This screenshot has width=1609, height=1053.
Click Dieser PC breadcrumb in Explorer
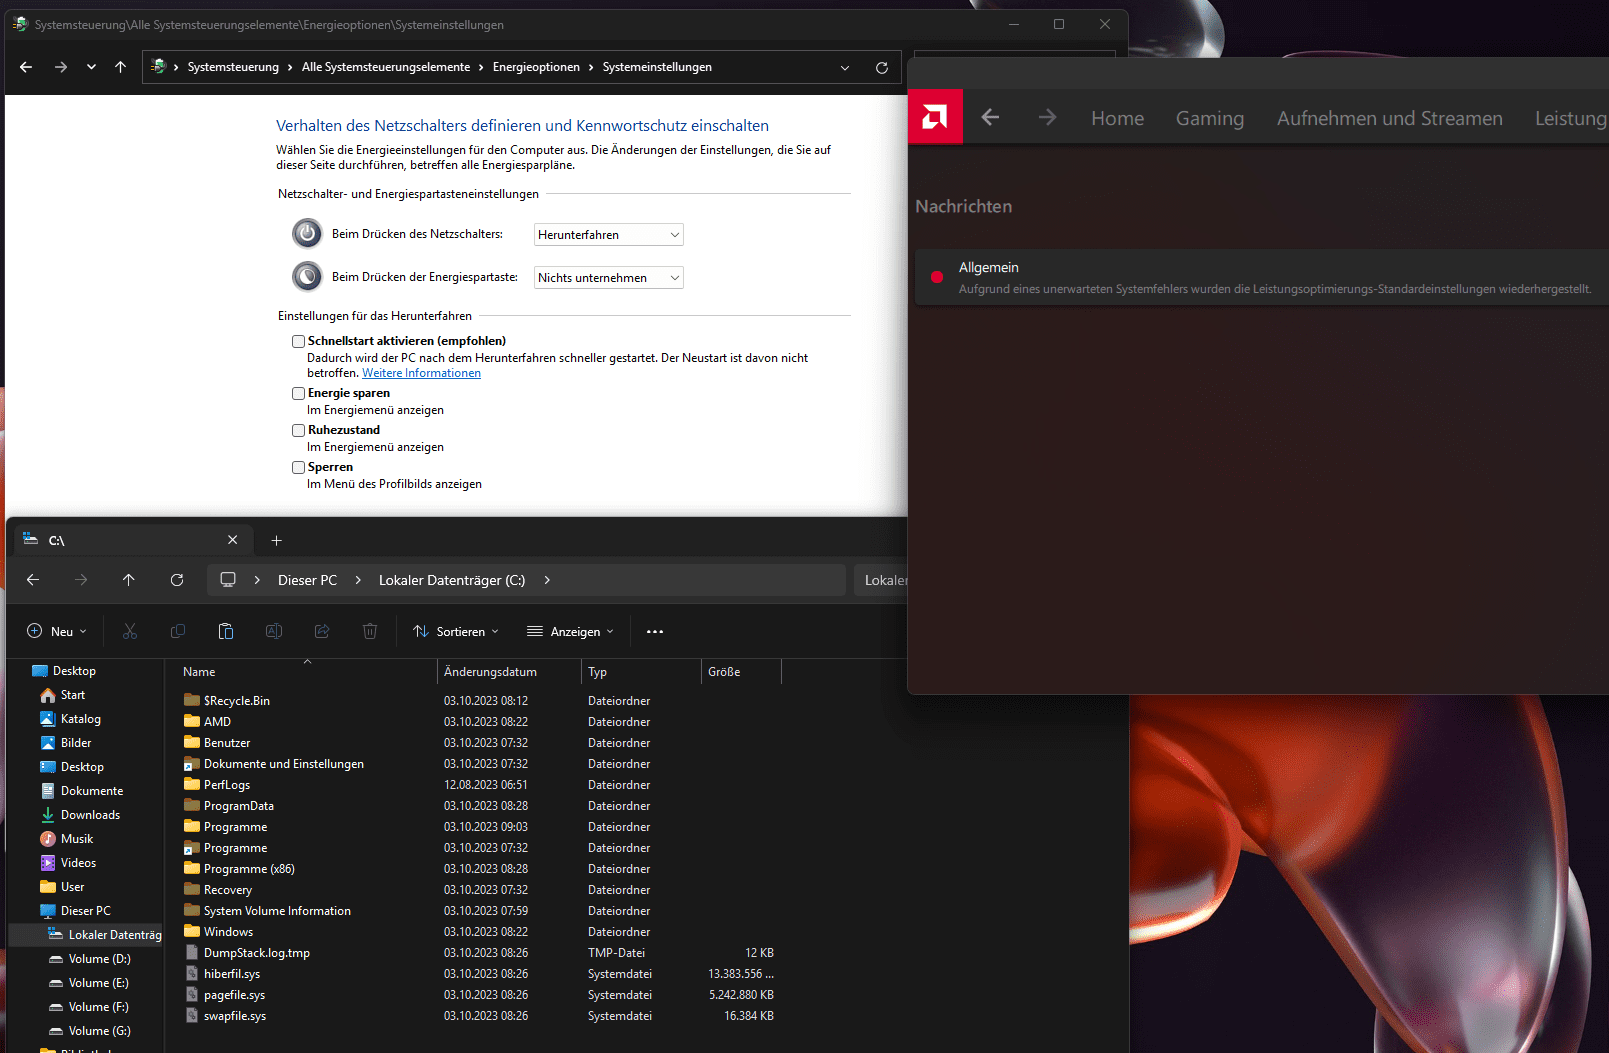click(x=307, y=580)
